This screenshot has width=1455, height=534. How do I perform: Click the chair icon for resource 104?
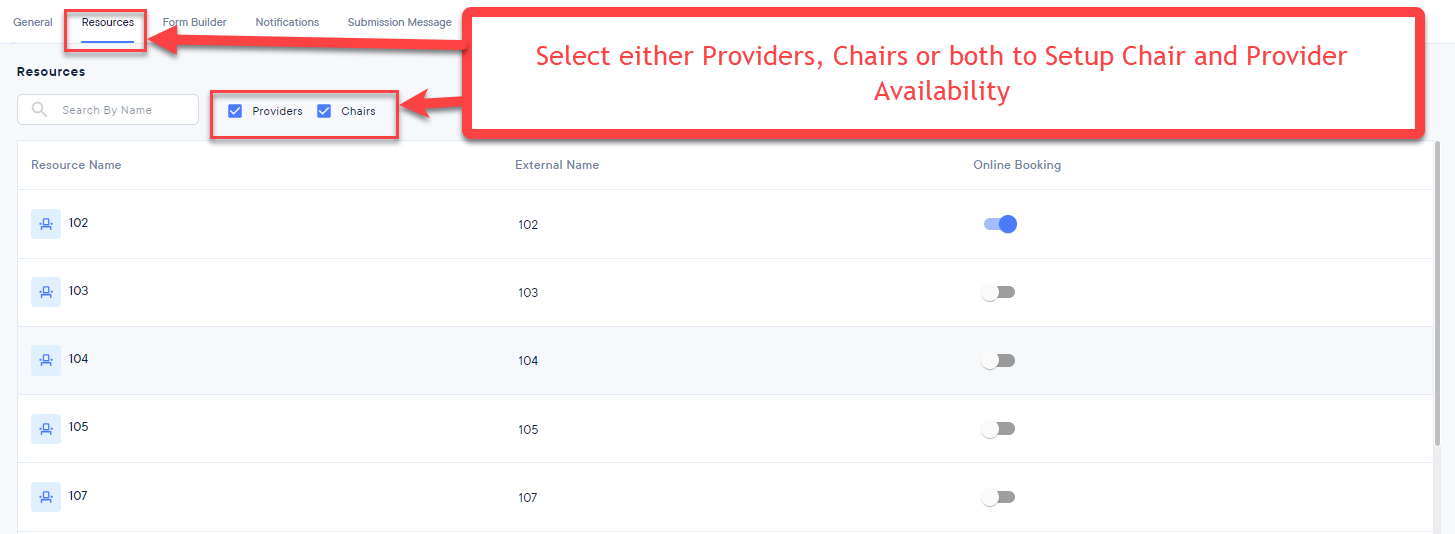pos(46,360)
